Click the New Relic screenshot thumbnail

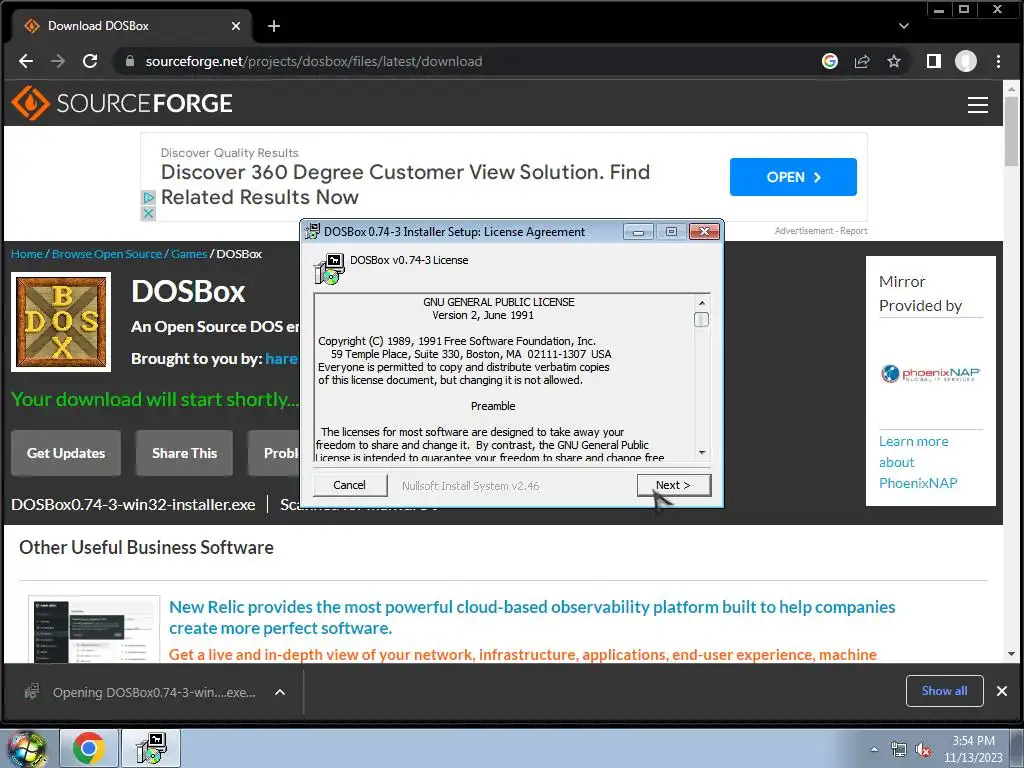[x=94, y=629]
